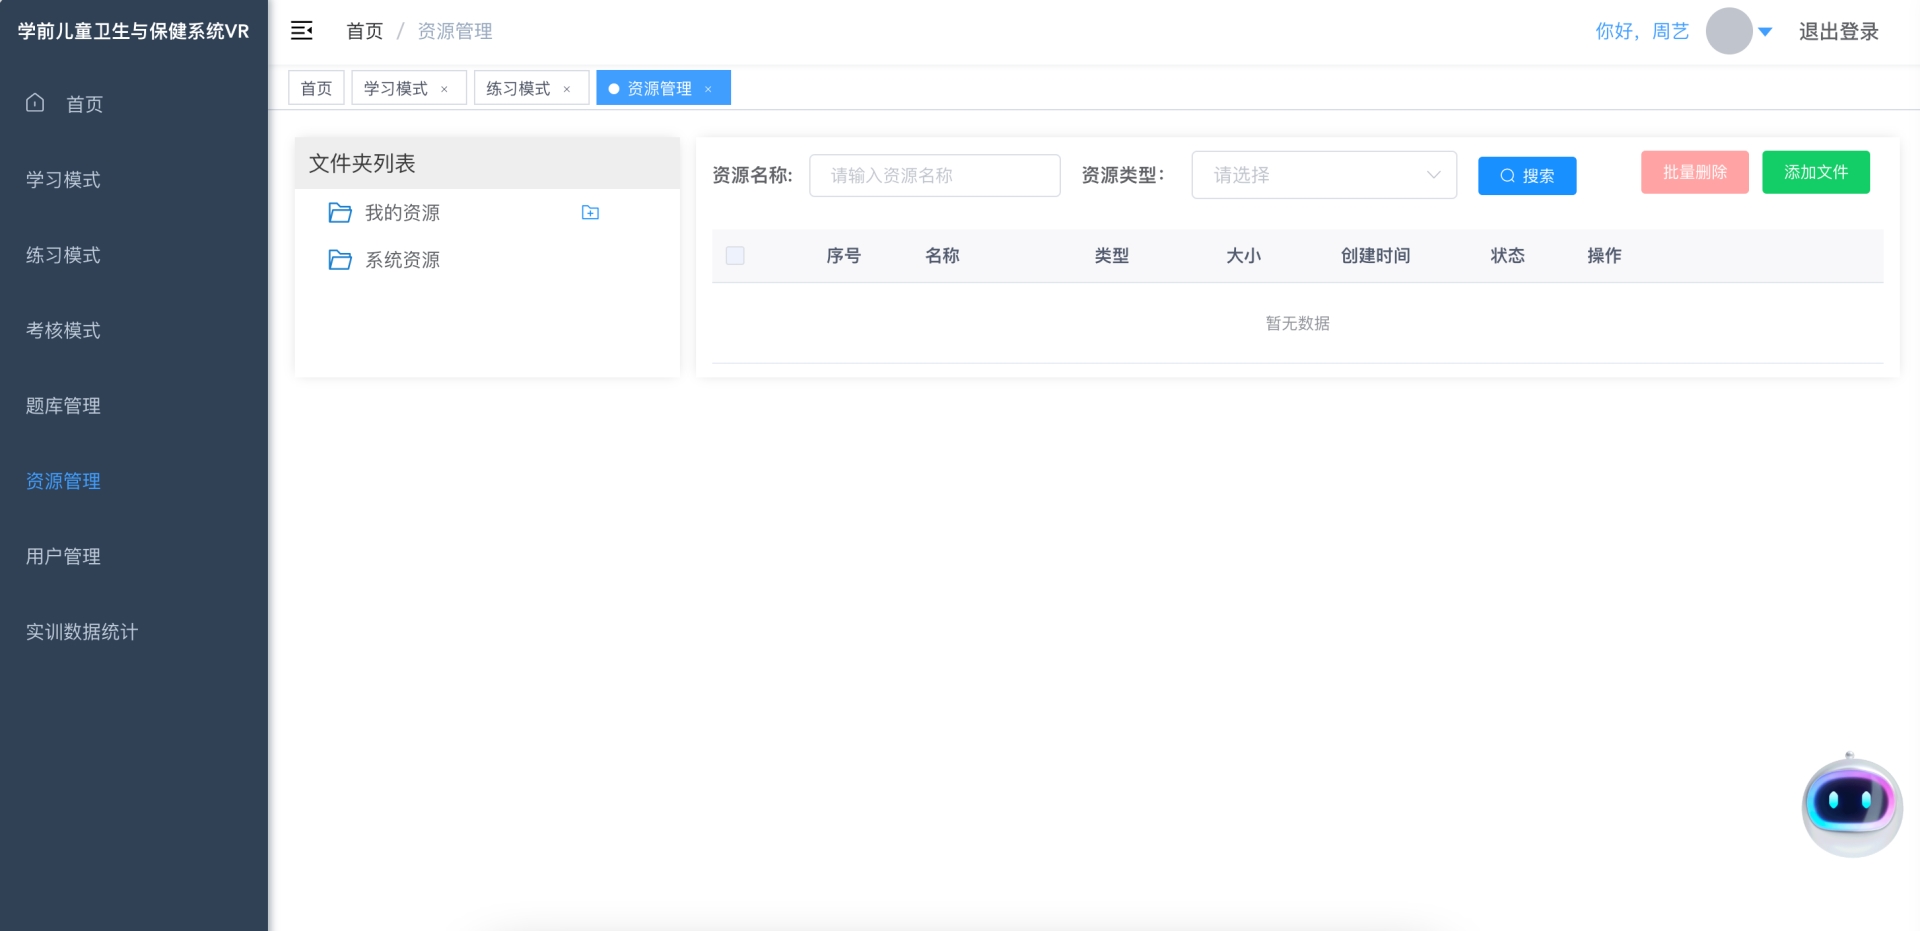Open the 资源类型 dropdown

(x=1323, y=175)
